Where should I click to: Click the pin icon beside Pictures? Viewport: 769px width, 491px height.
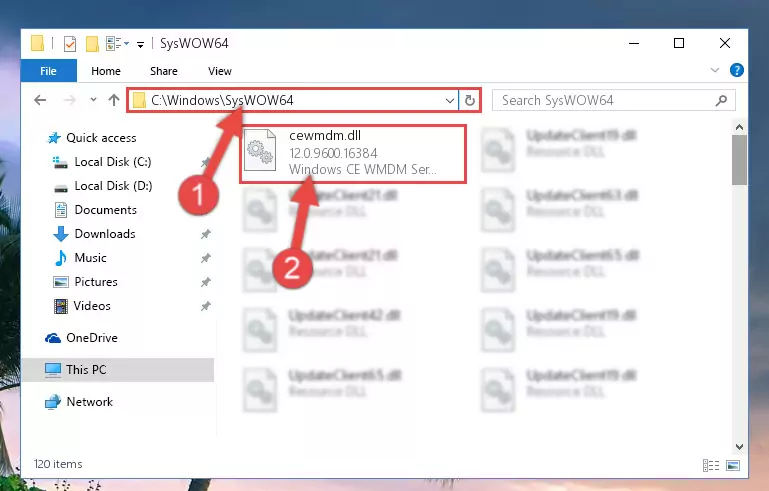click(x=205, y=282)
